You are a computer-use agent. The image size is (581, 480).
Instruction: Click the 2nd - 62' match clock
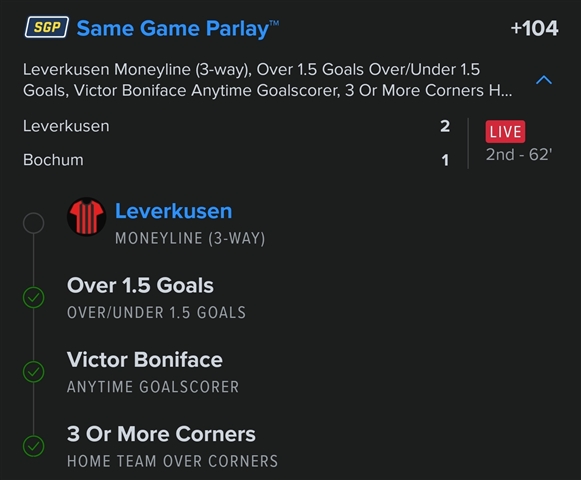[519, 155]
